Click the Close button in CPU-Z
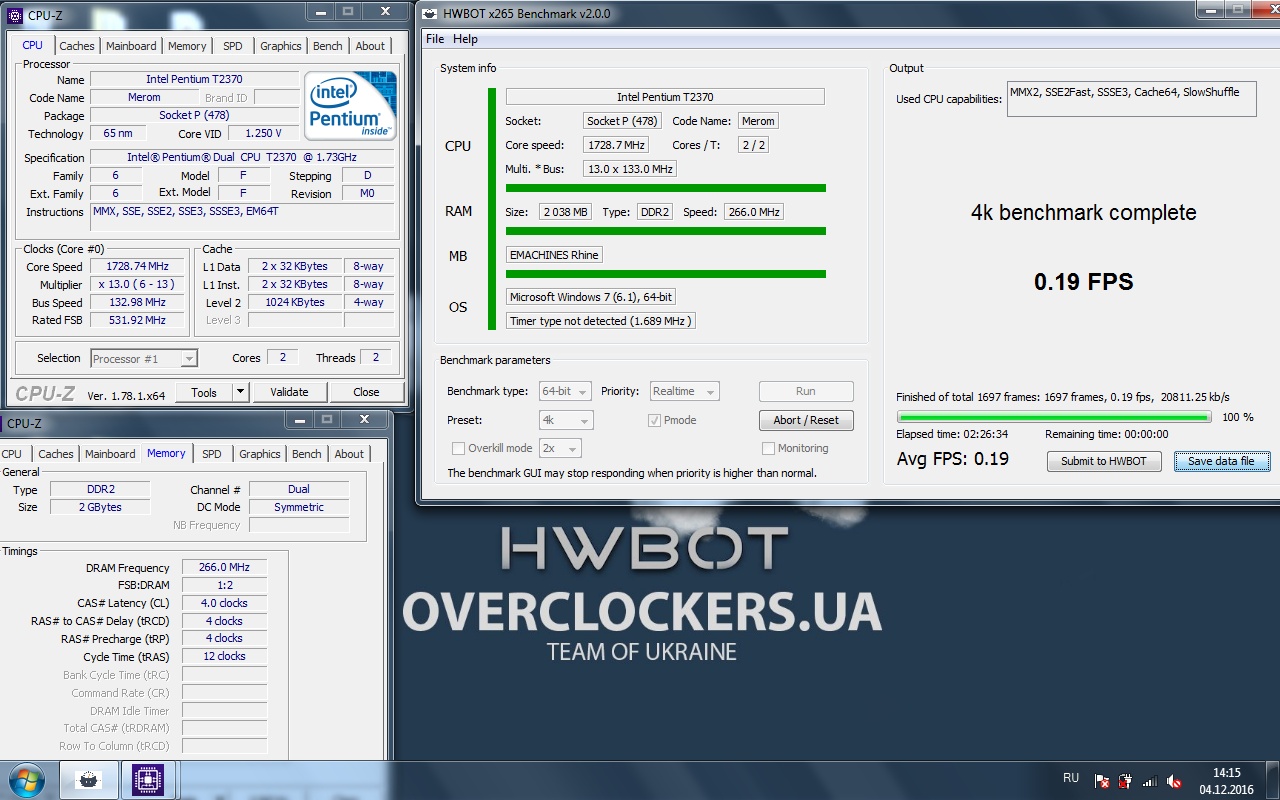The width and height of the screenshot is (1280, 800). (x=366, y=392)
